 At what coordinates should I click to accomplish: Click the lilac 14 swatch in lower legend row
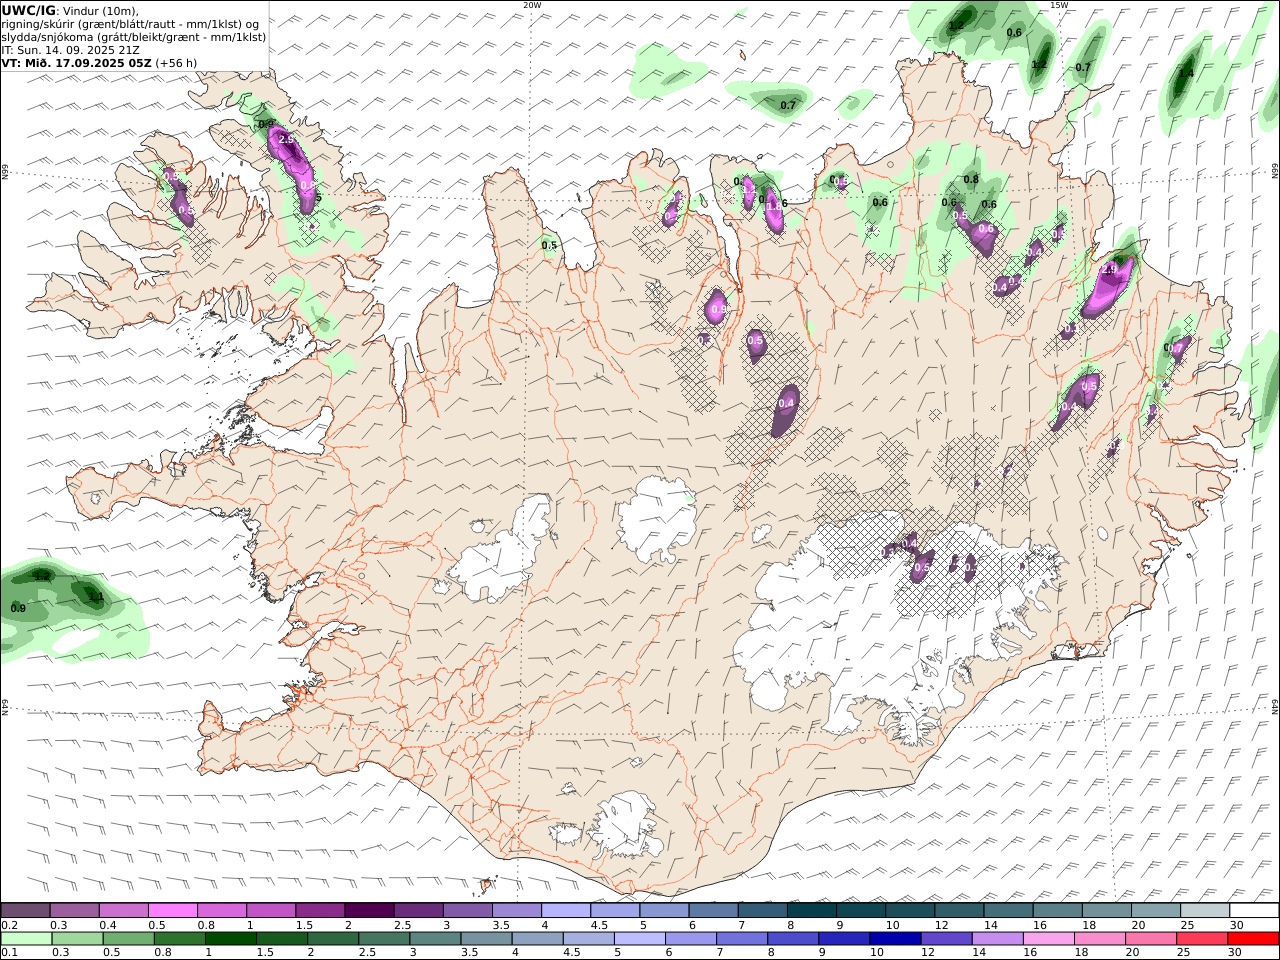click(x=996, y=939)
